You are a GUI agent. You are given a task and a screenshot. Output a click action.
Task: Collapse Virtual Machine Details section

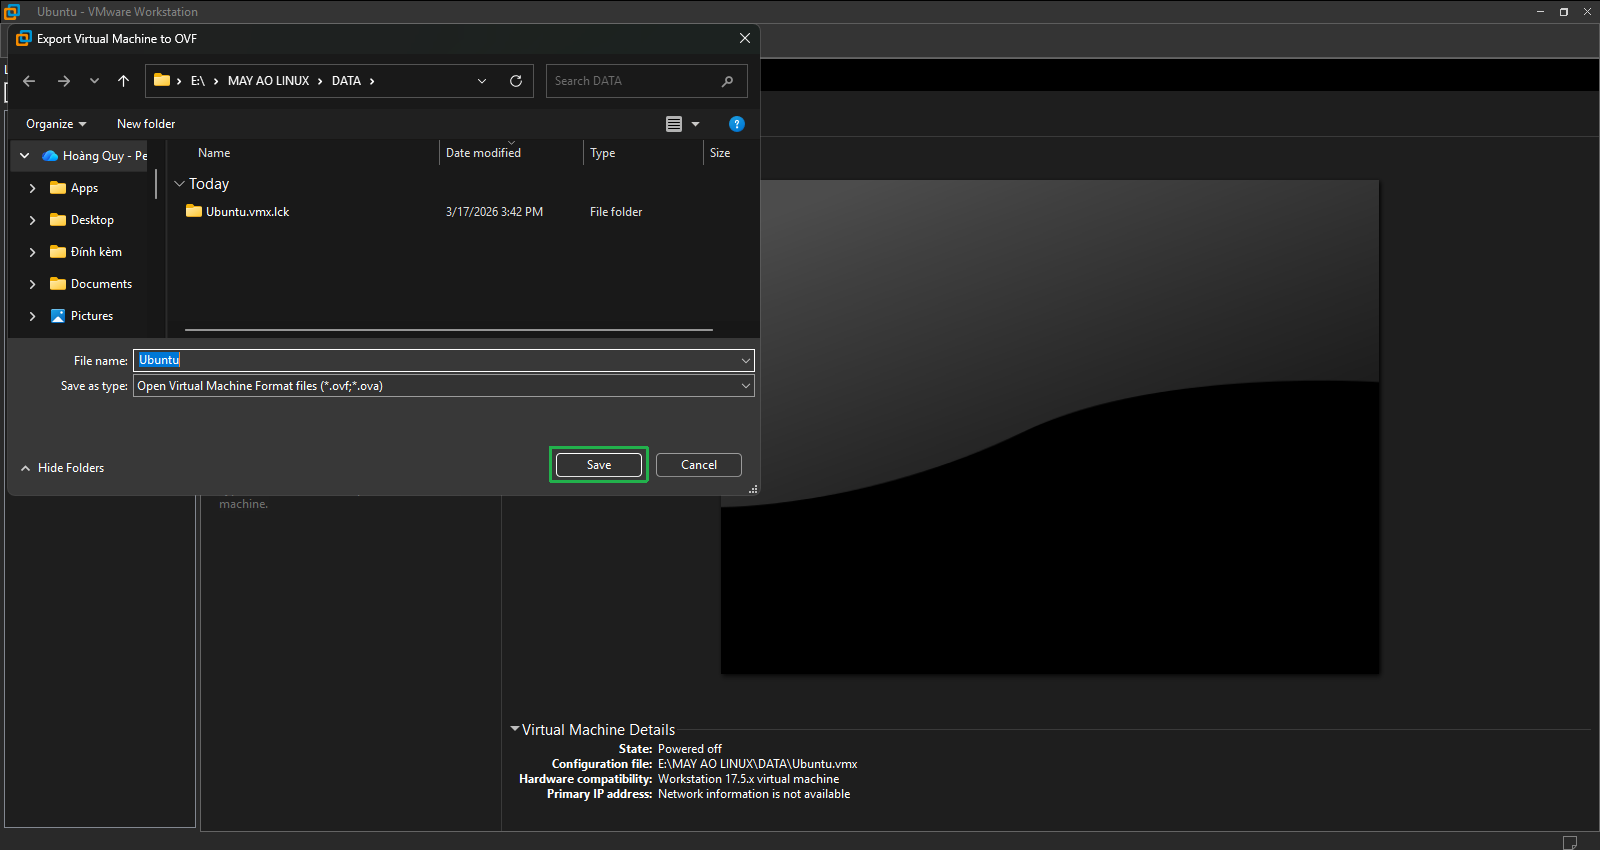(x=515, y=729)
